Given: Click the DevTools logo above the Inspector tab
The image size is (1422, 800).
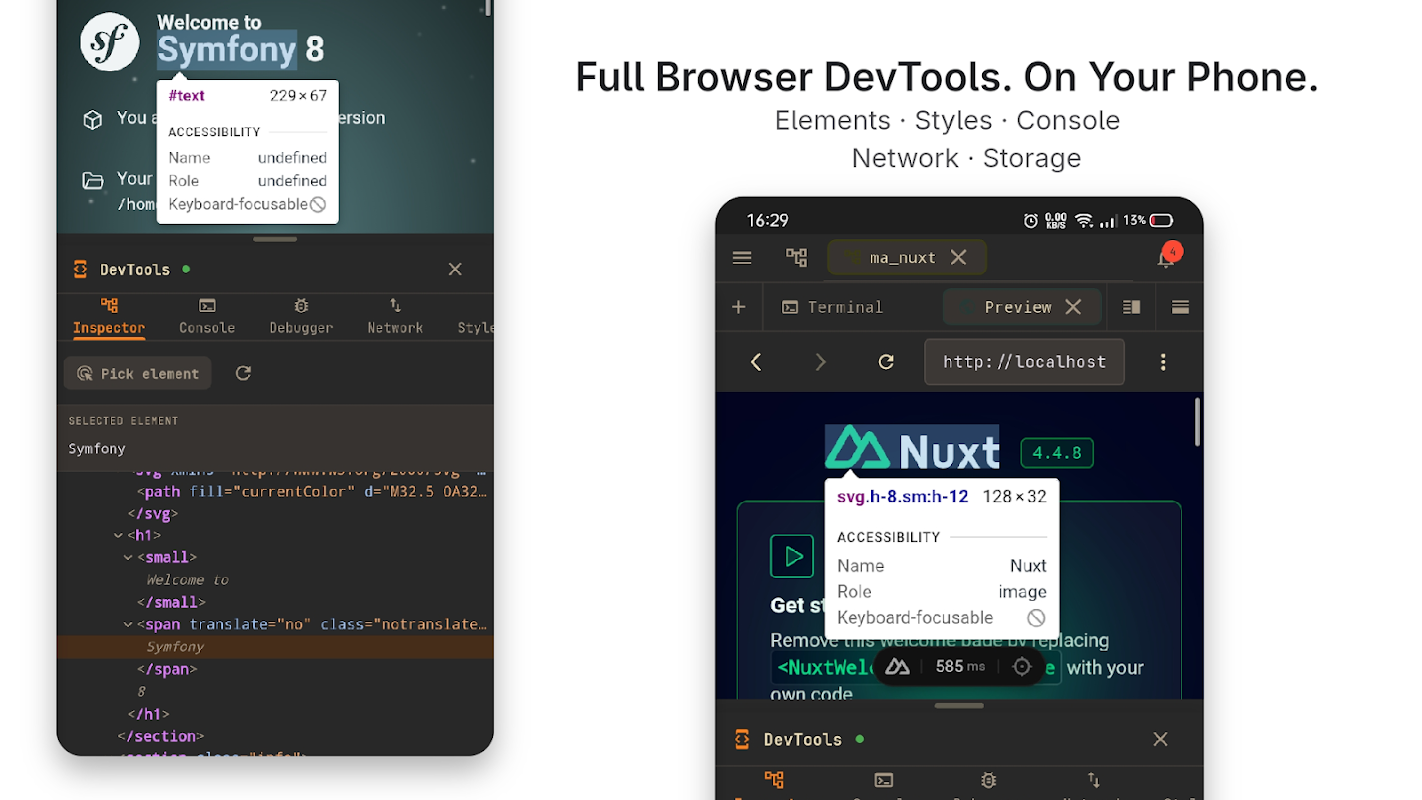Looking at the screenshot, I should pyautogui.click(x=80, y=269).
